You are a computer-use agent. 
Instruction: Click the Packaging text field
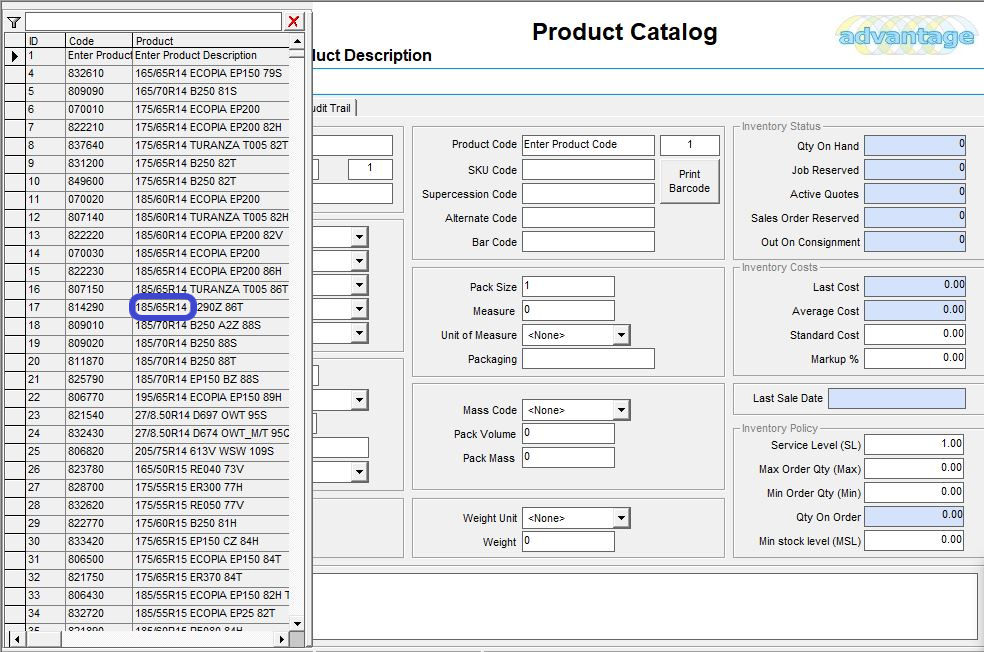[x=588, y=359]
